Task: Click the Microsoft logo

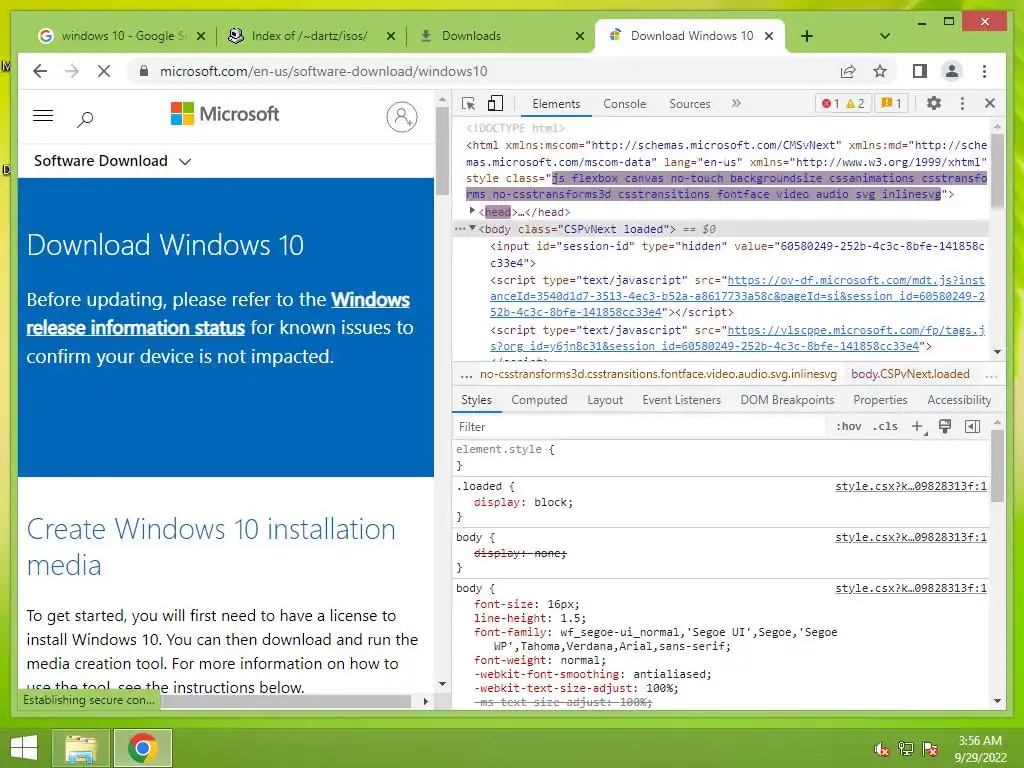Action: 225,114
